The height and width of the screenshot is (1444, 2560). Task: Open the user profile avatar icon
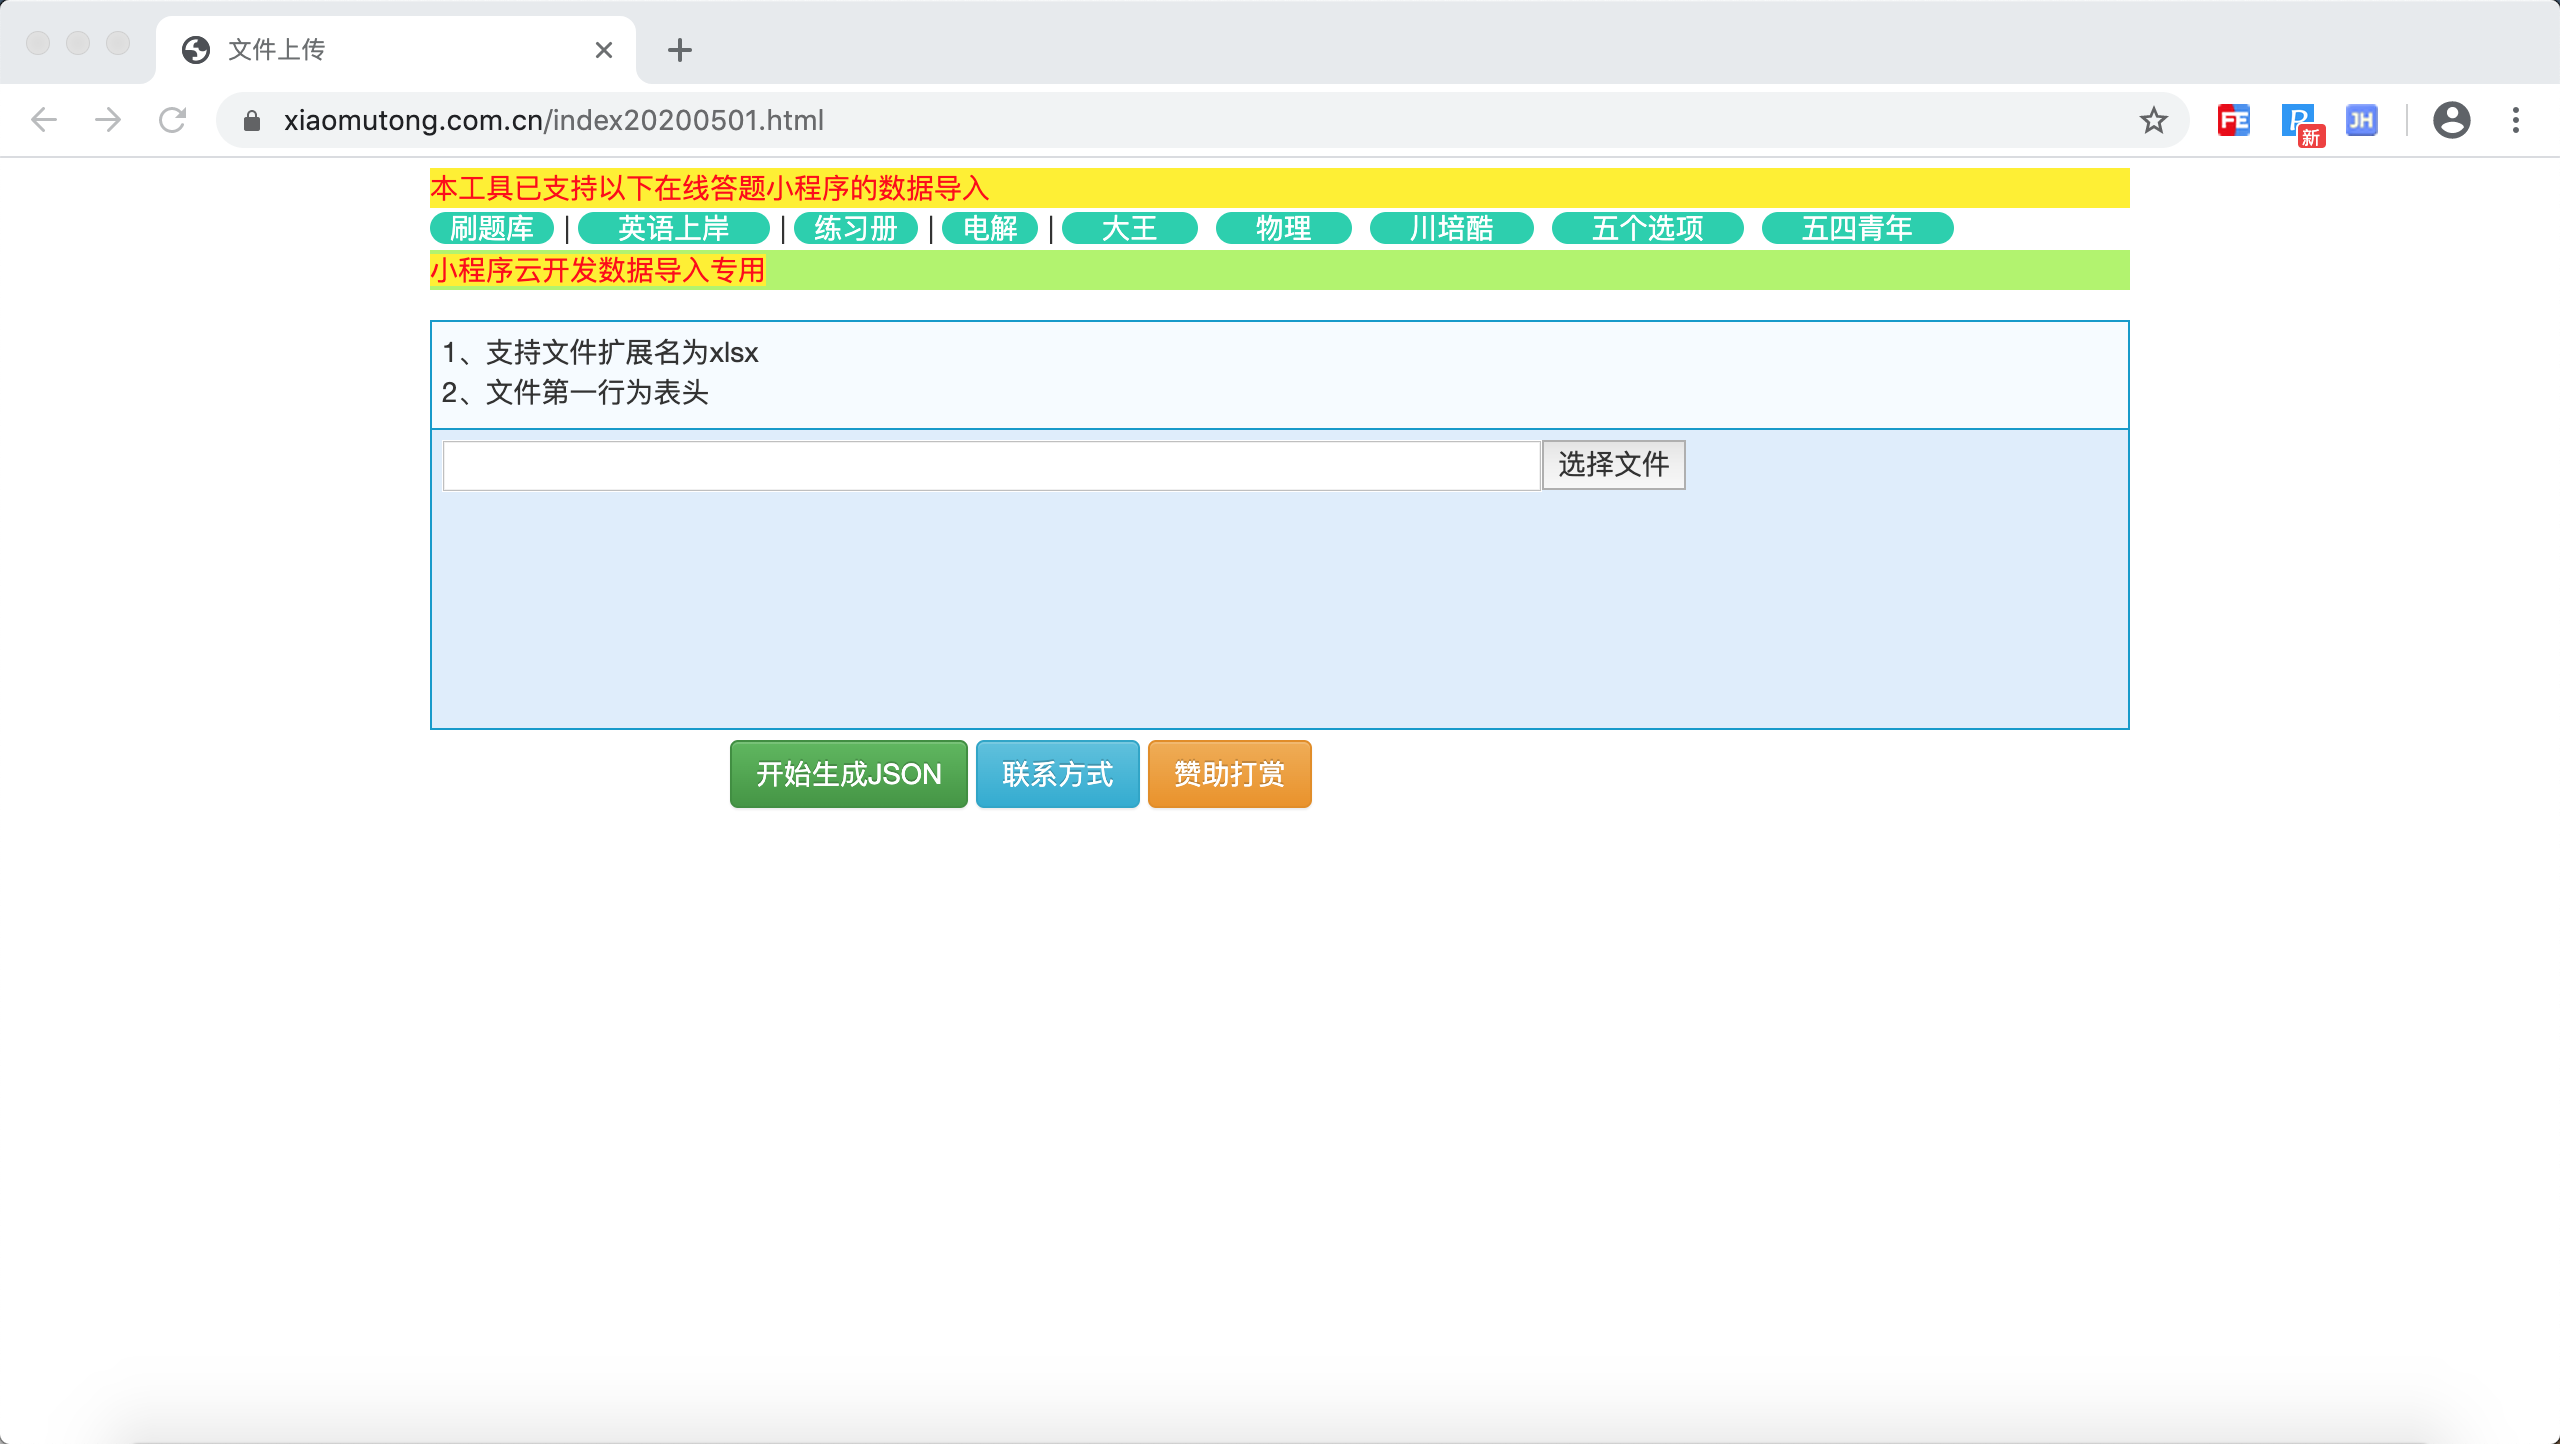pos(2451,120)
